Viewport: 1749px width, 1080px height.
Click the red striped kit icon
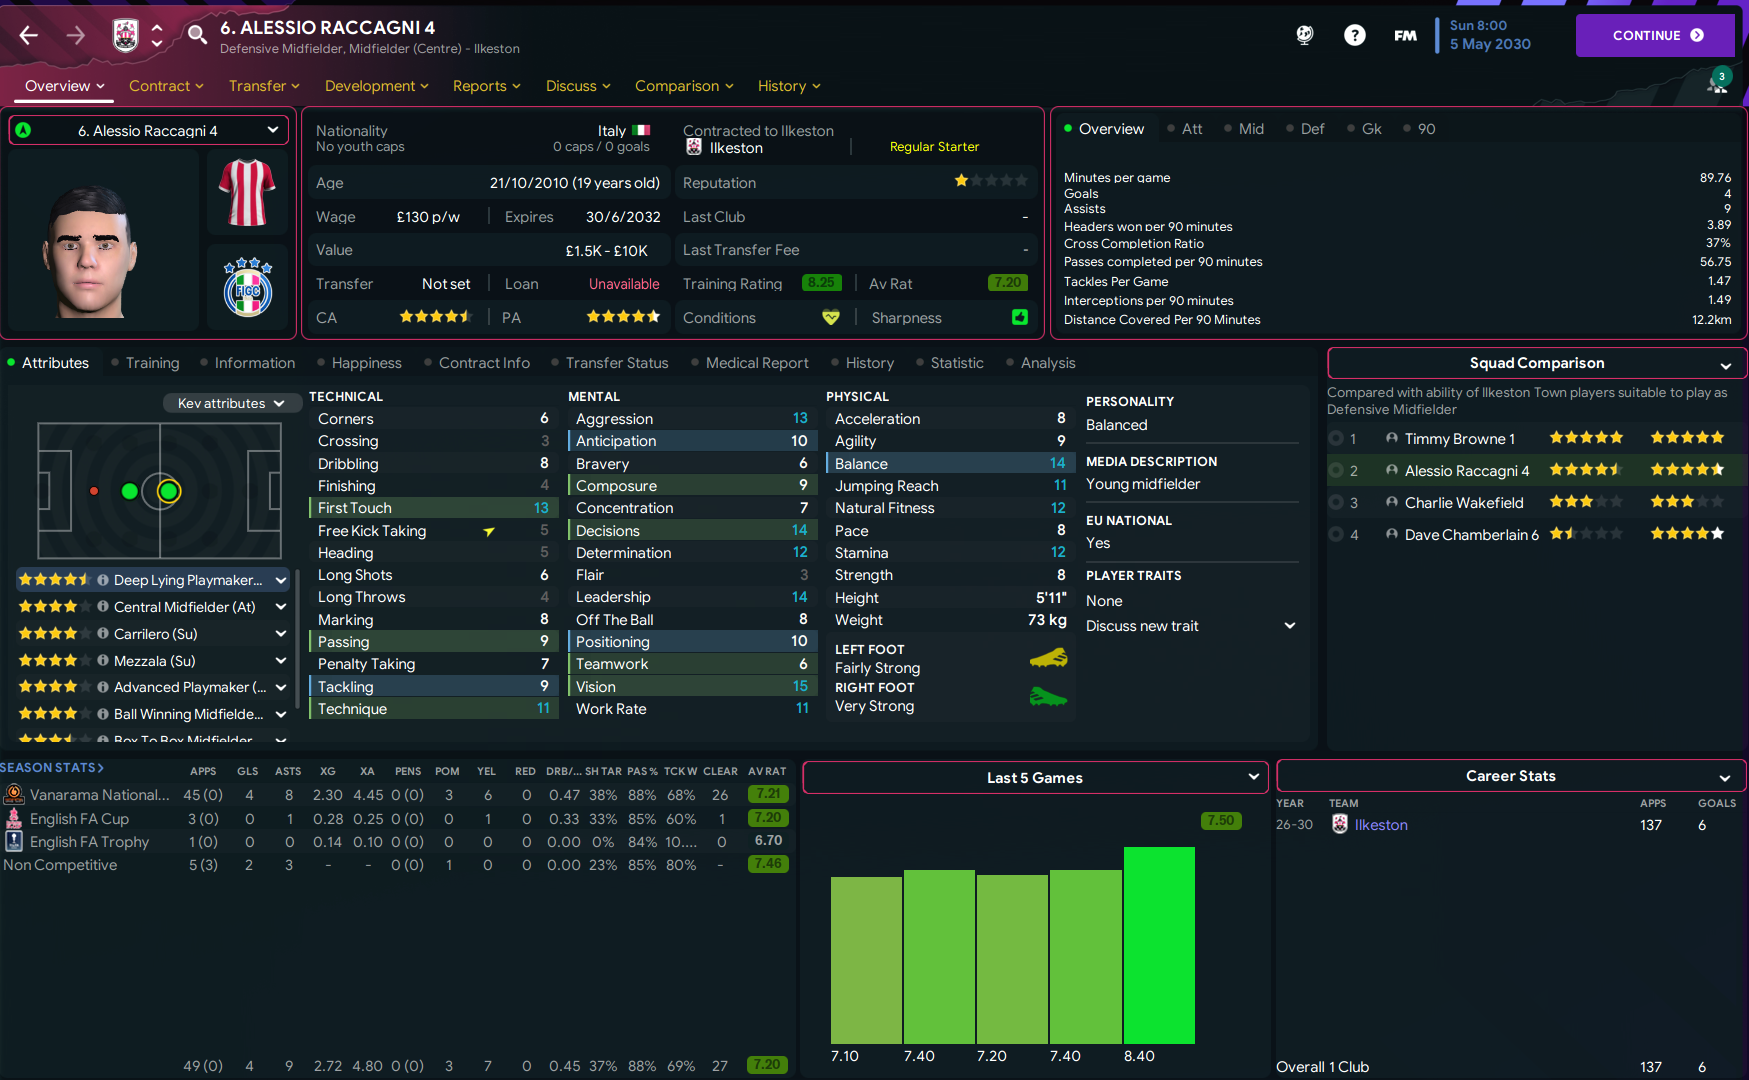[247, 193]
